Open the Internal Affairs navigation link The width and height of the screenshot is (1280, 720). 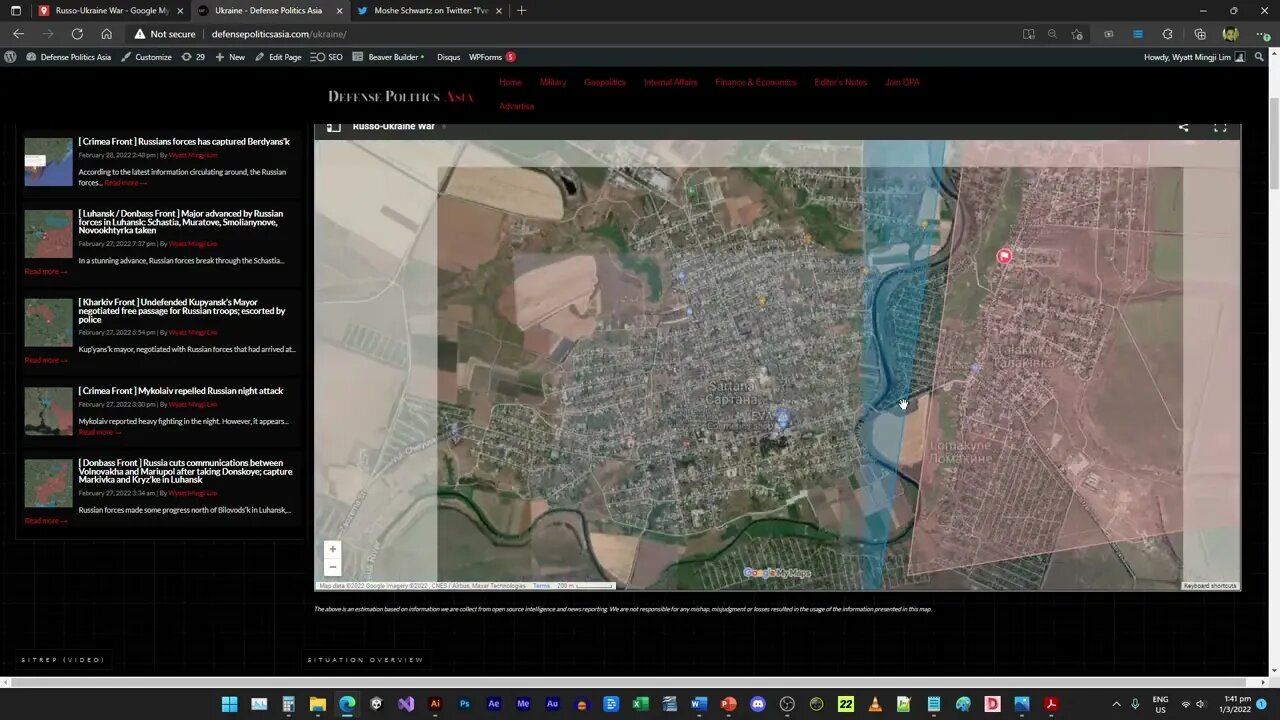coord(671,82)
